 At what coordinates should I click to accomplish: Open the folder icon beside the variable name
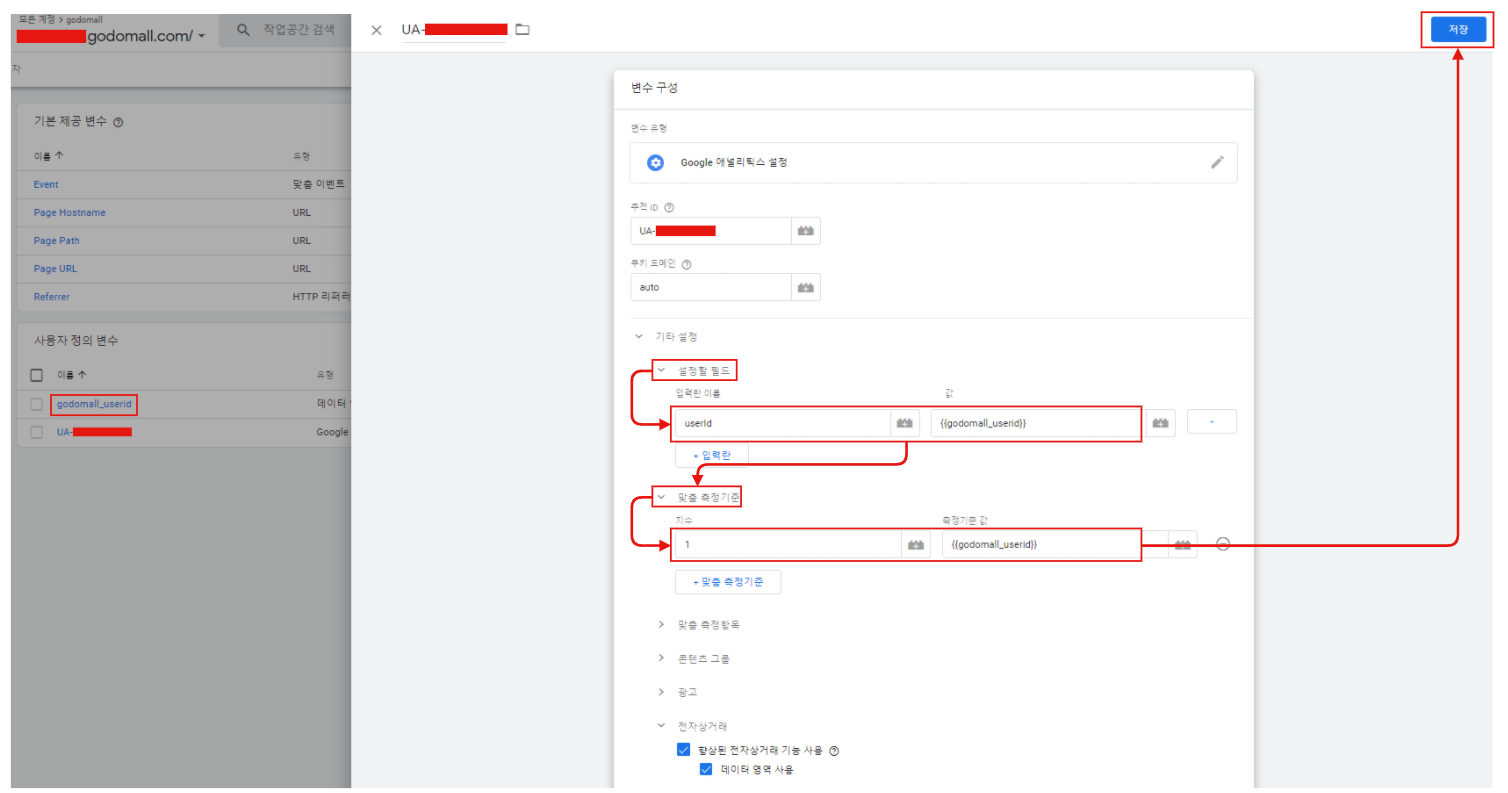[522, 30]
